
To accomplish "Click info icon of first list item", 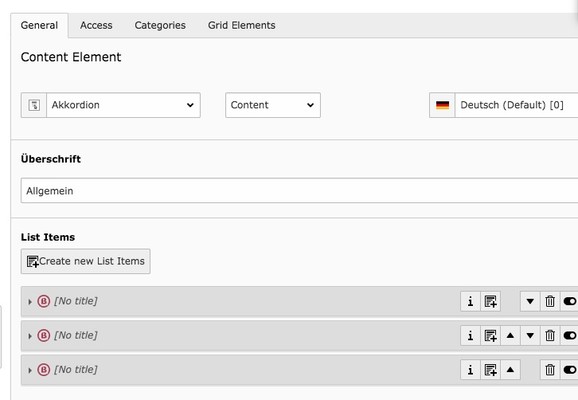I will point(470,302).
